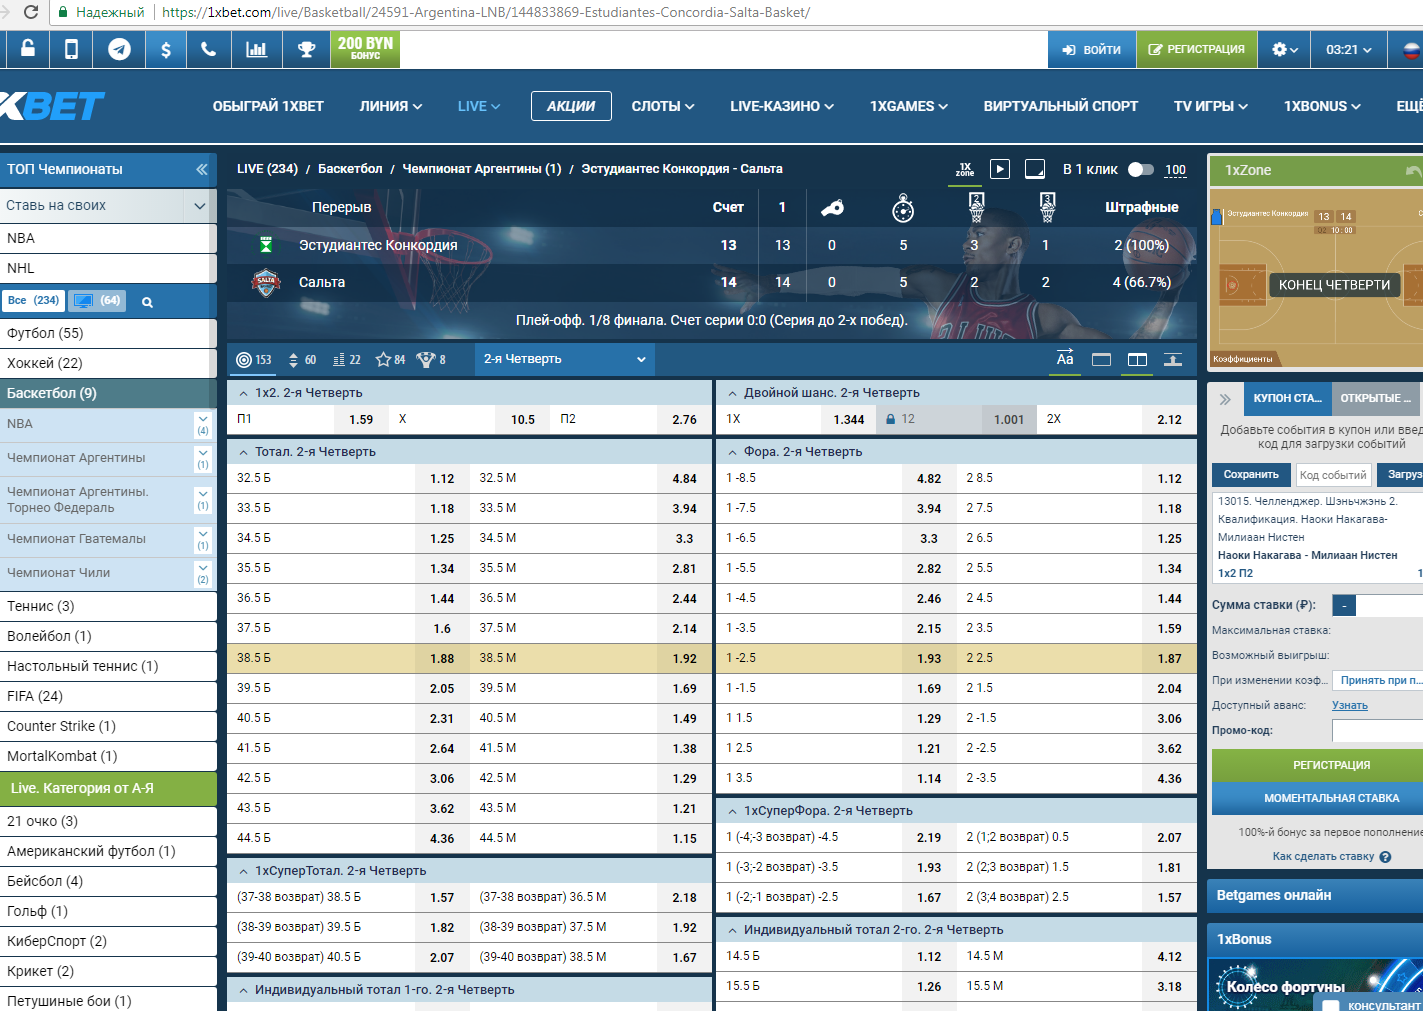Expand Чемпионат Аргентины sidebar arrow
This screenshot has height=1011, width=1423.
(x=203, y=458)
